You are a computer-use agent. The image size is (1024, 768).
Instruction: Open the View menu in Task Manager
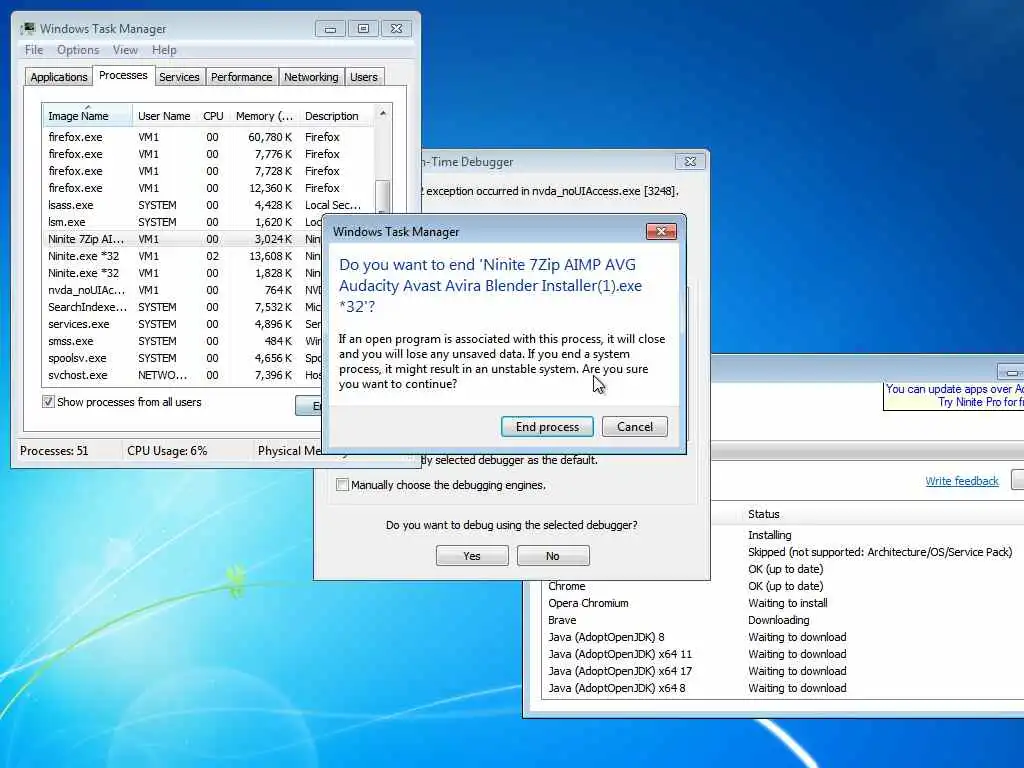point(125,50)
